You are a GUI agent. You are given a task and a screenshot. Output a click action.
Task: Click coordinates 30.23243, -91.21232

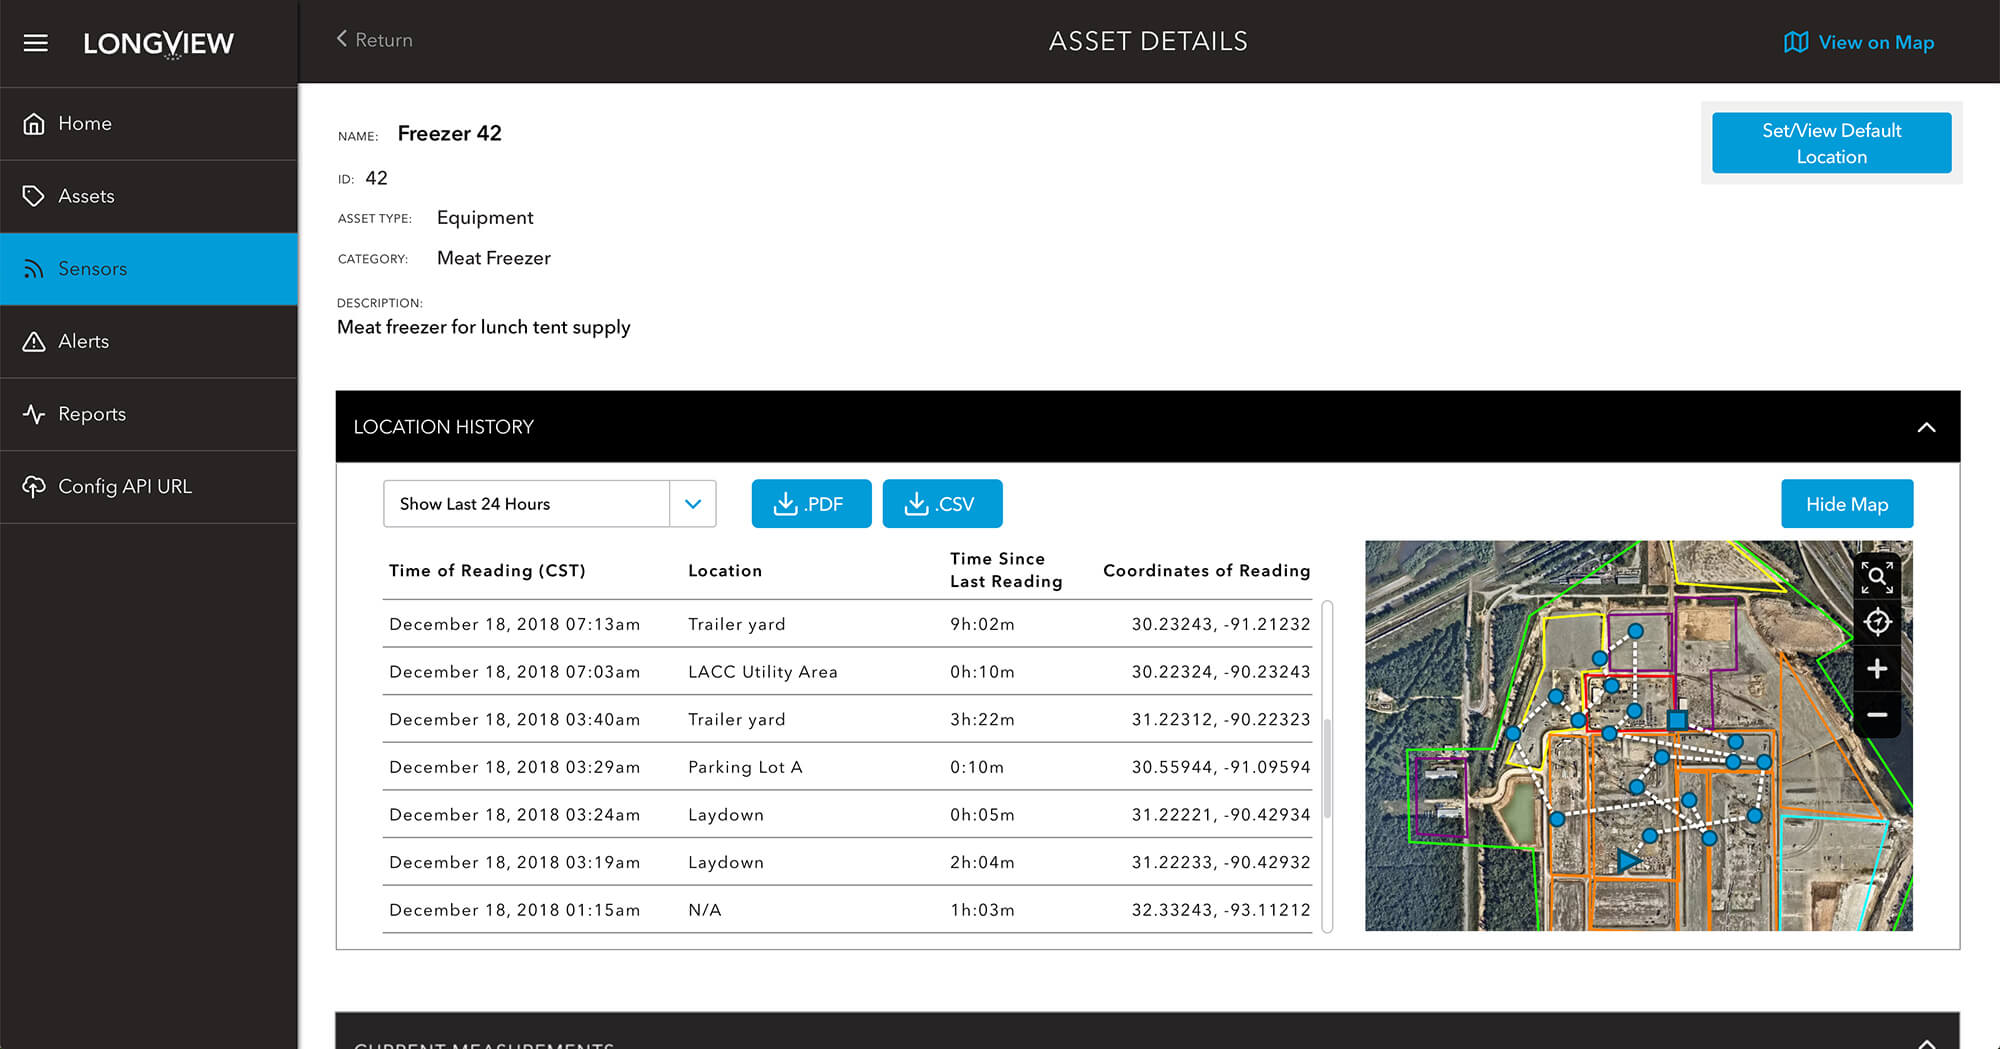[1221, 624]
